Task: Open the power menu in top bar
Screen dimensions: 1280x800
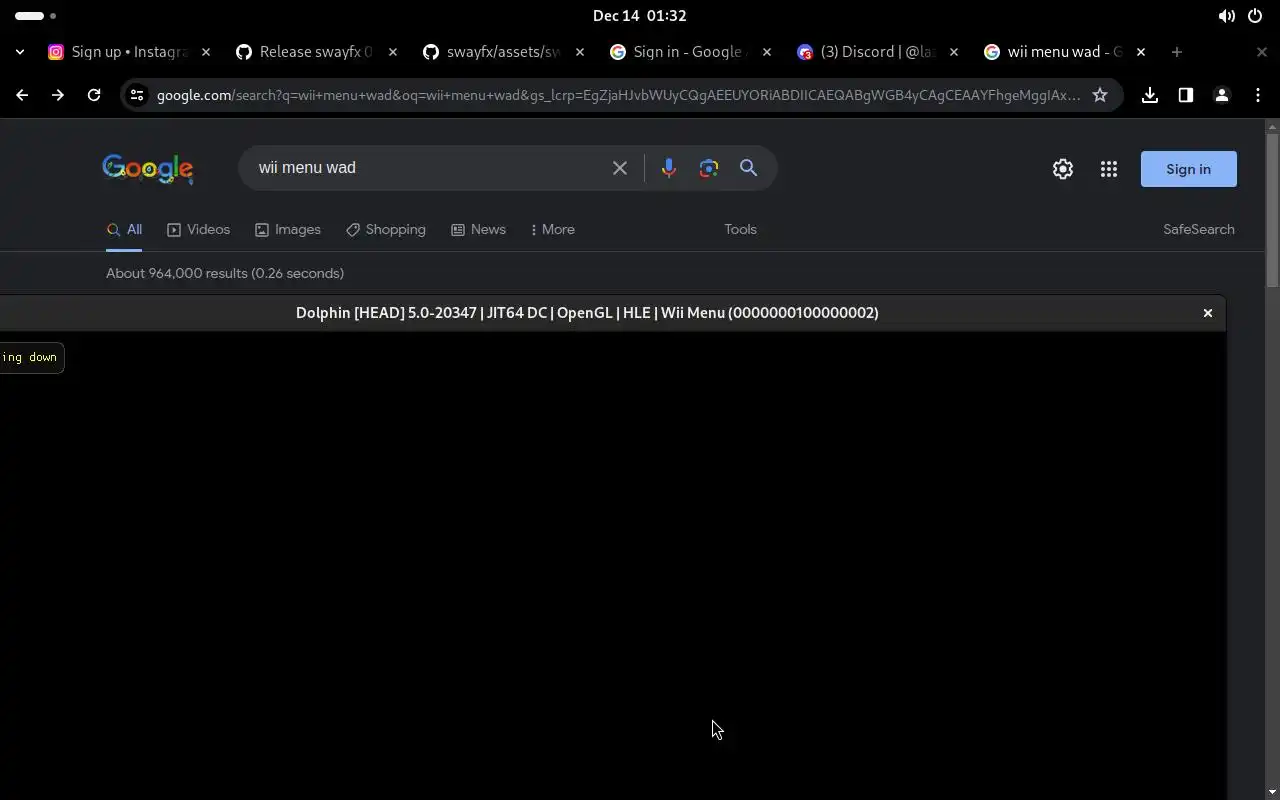Action: (x=1255, y=16)
